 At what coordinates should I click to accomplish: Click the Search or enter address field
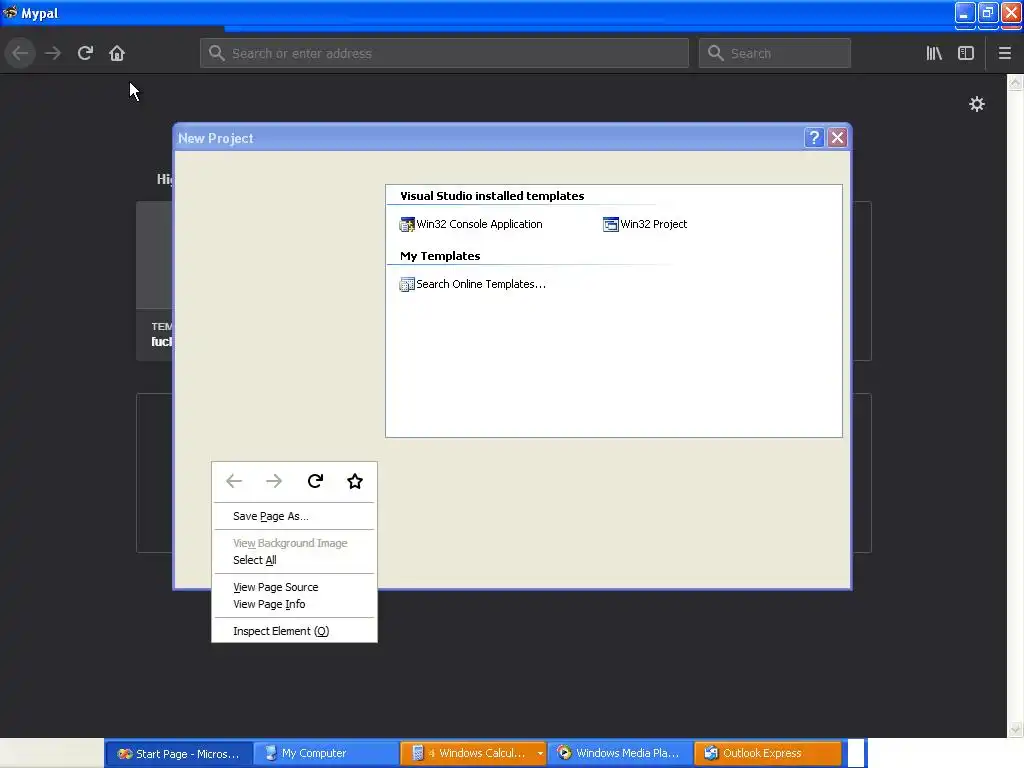pos(444,53)
